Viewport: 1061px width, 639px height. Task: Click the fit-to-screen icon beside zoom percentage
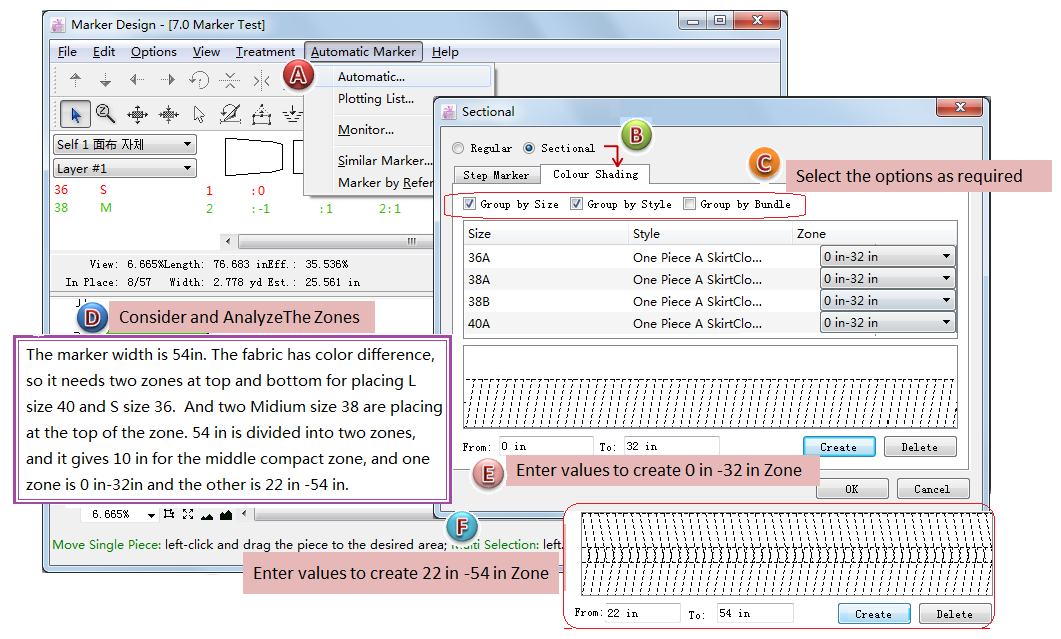point(187,514)
